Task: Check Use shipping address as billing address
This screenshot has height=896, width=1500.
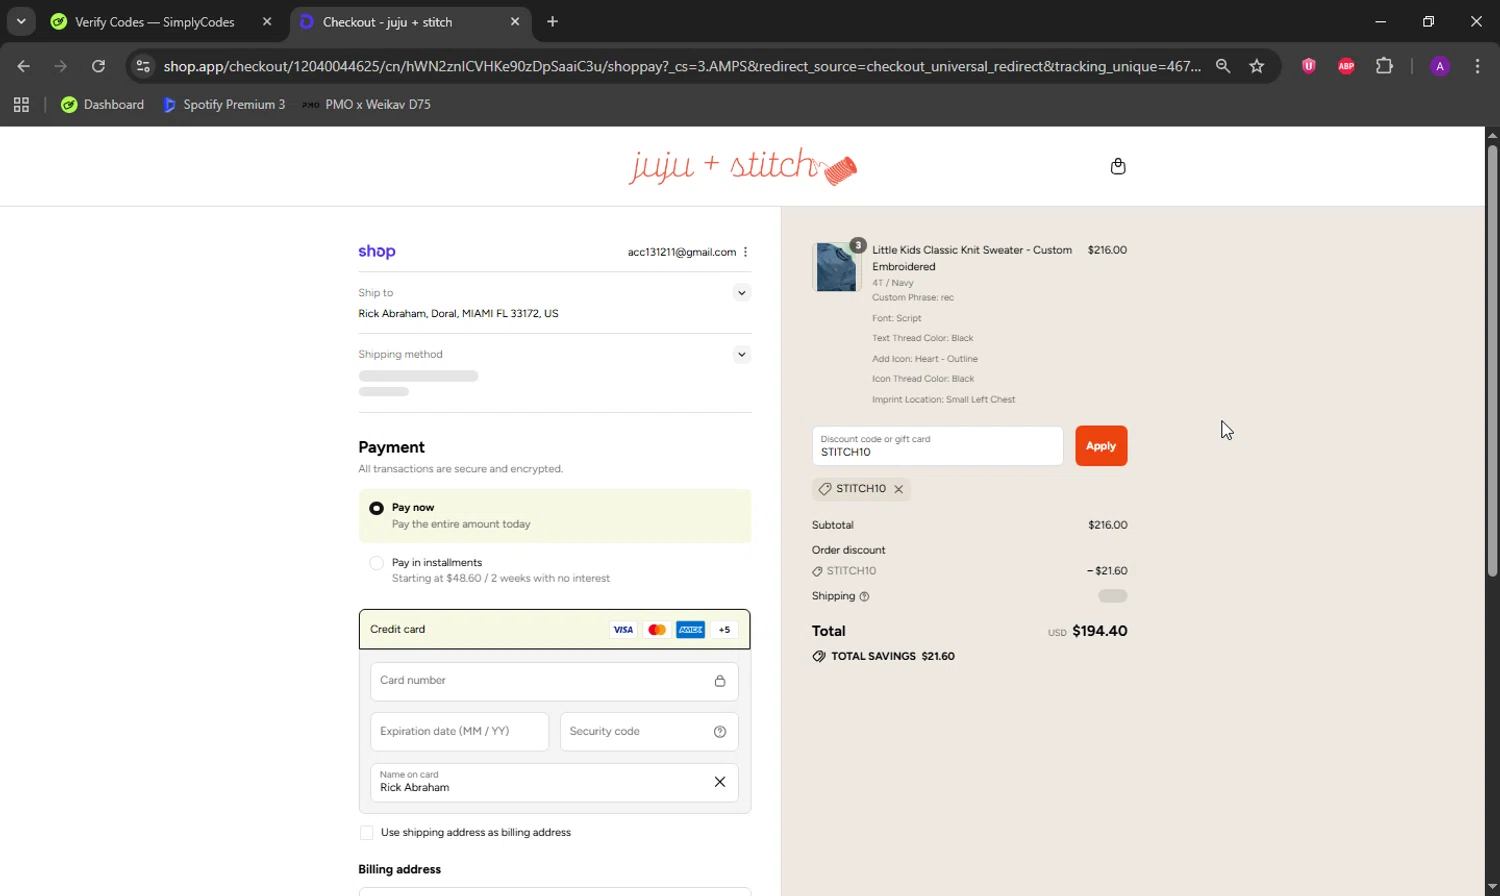Action: tap(367, 833)
